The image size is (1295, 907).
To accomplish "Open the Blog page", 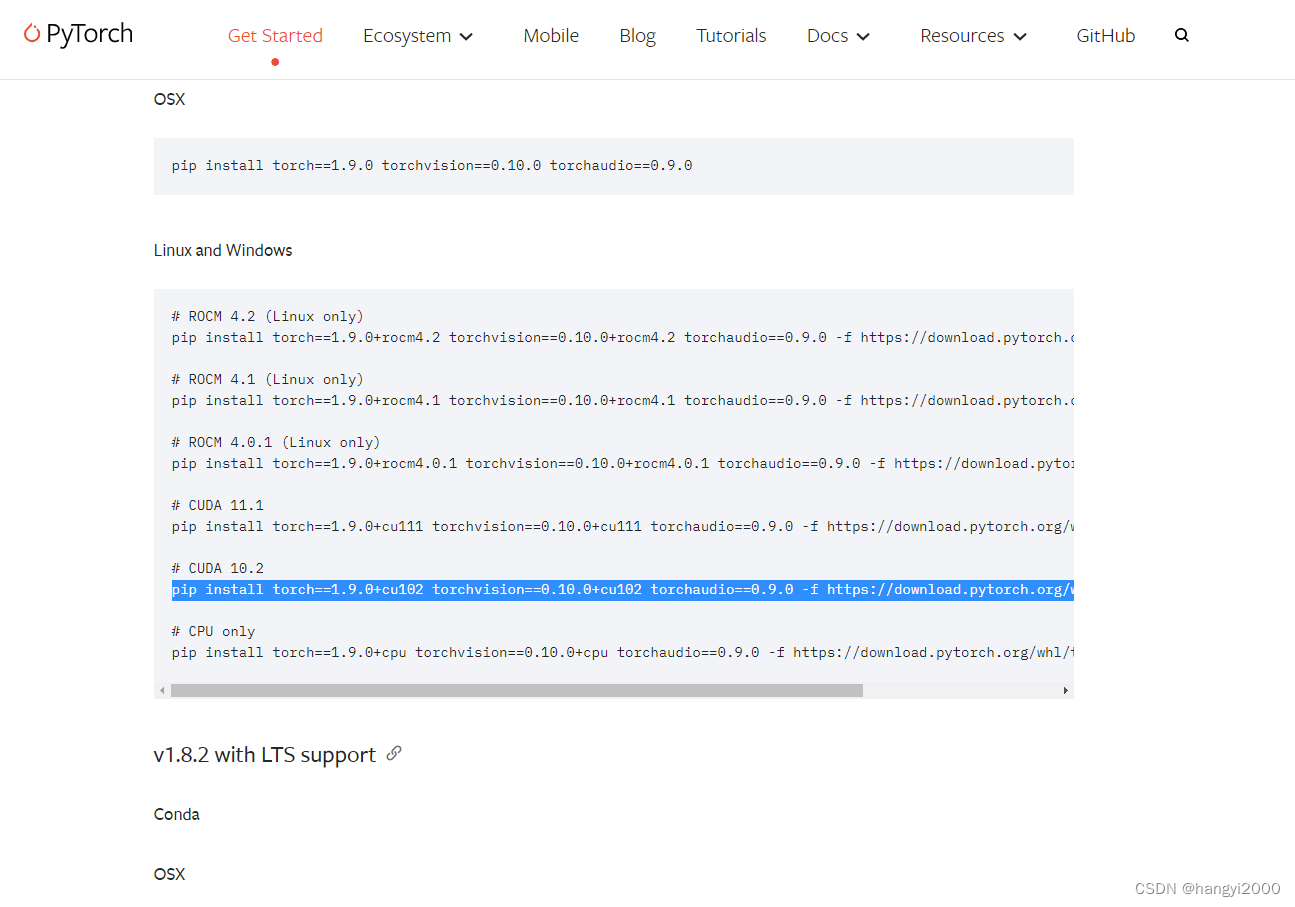I will tap(637, 35).
